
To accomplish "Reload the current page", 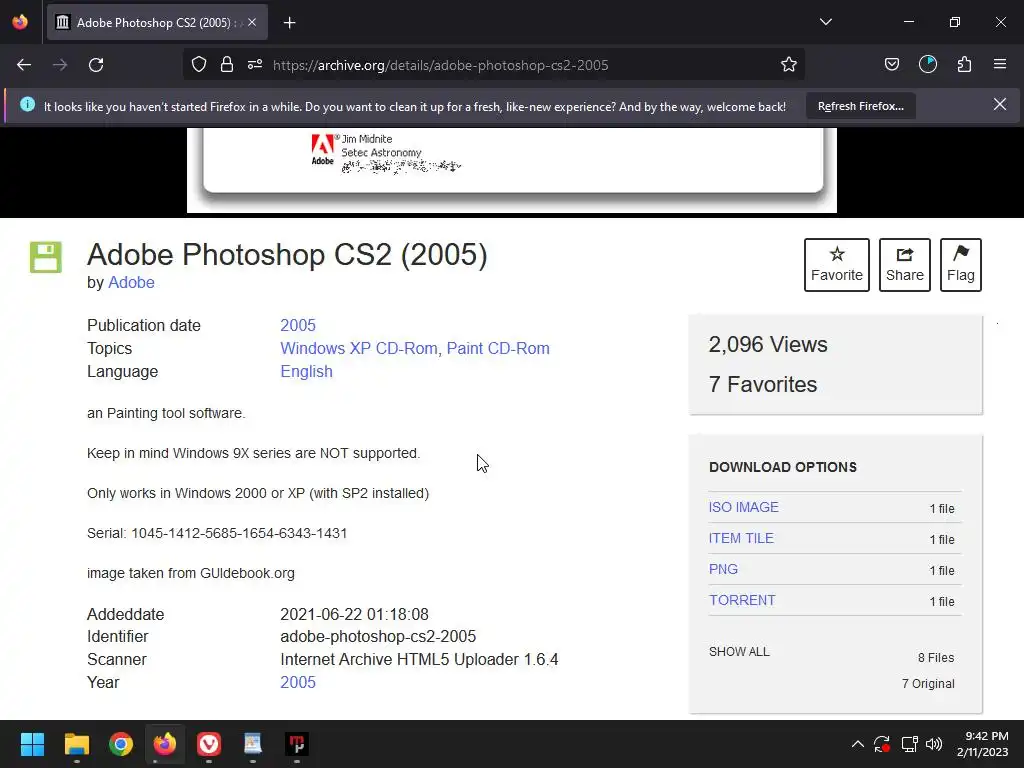I will pos(96,65).
